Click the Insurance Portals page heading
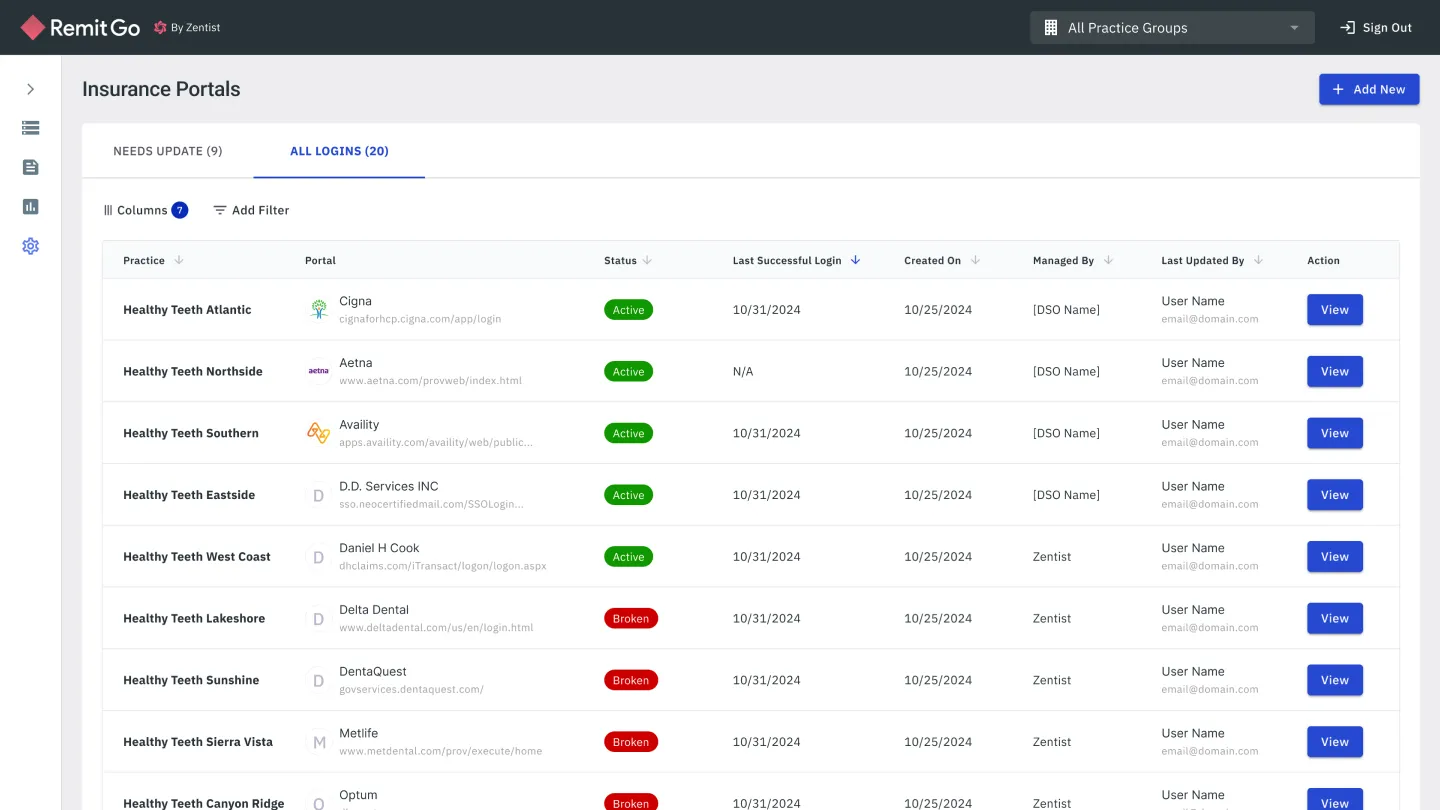 [161, 89]
